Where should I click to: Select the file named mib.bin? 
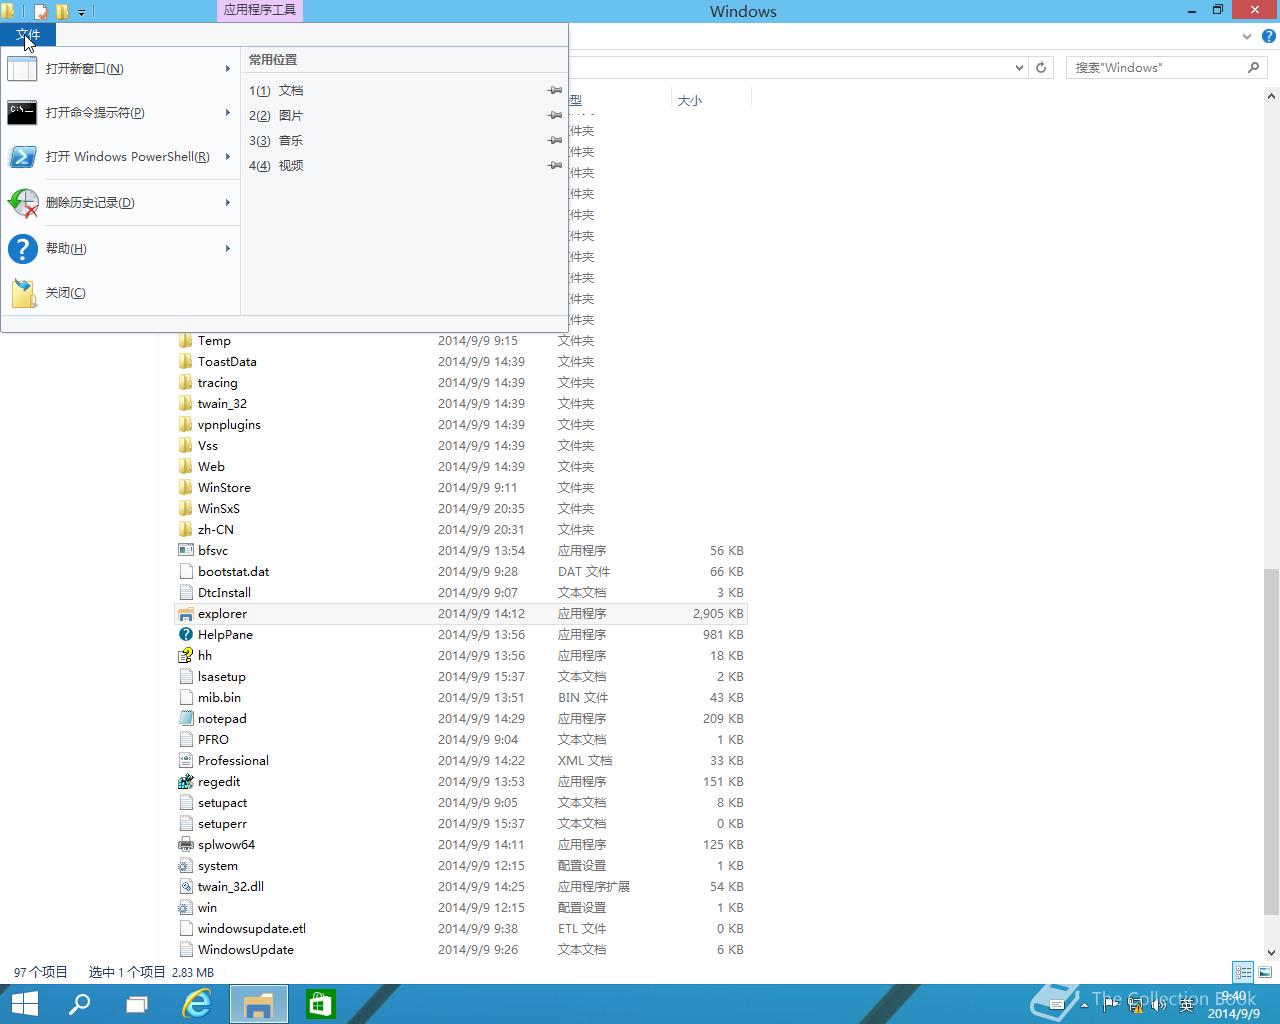[x=219, y=698]
